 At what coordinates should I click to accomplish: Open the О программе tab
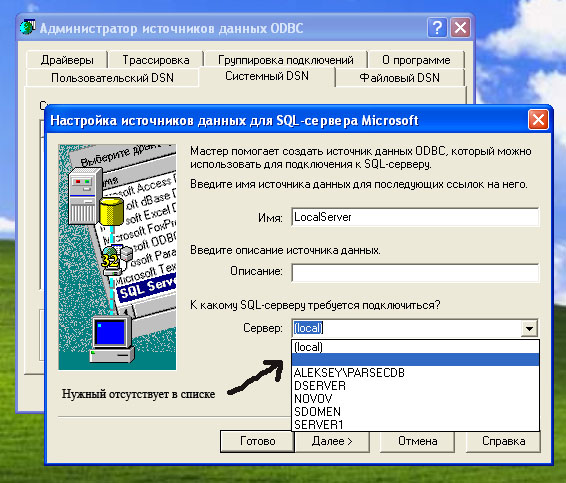416,60
